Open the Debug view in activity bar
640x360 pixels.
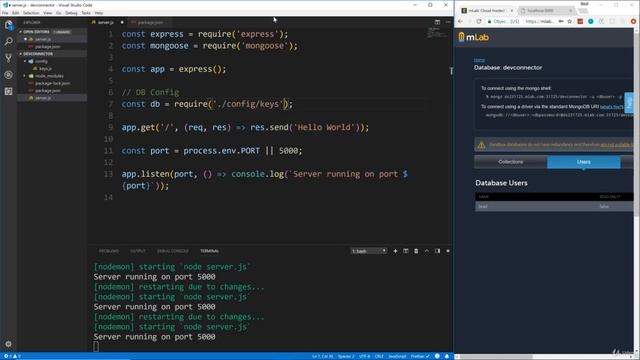pos(8,75)
